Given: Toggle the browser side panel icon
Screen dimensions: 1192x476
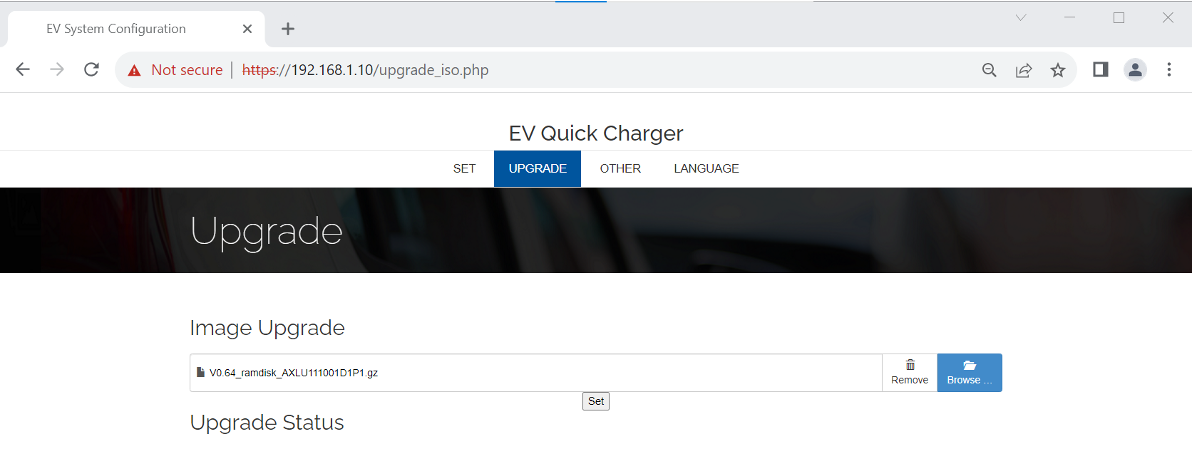Looking at the screenshot, I should [1100, 70].
